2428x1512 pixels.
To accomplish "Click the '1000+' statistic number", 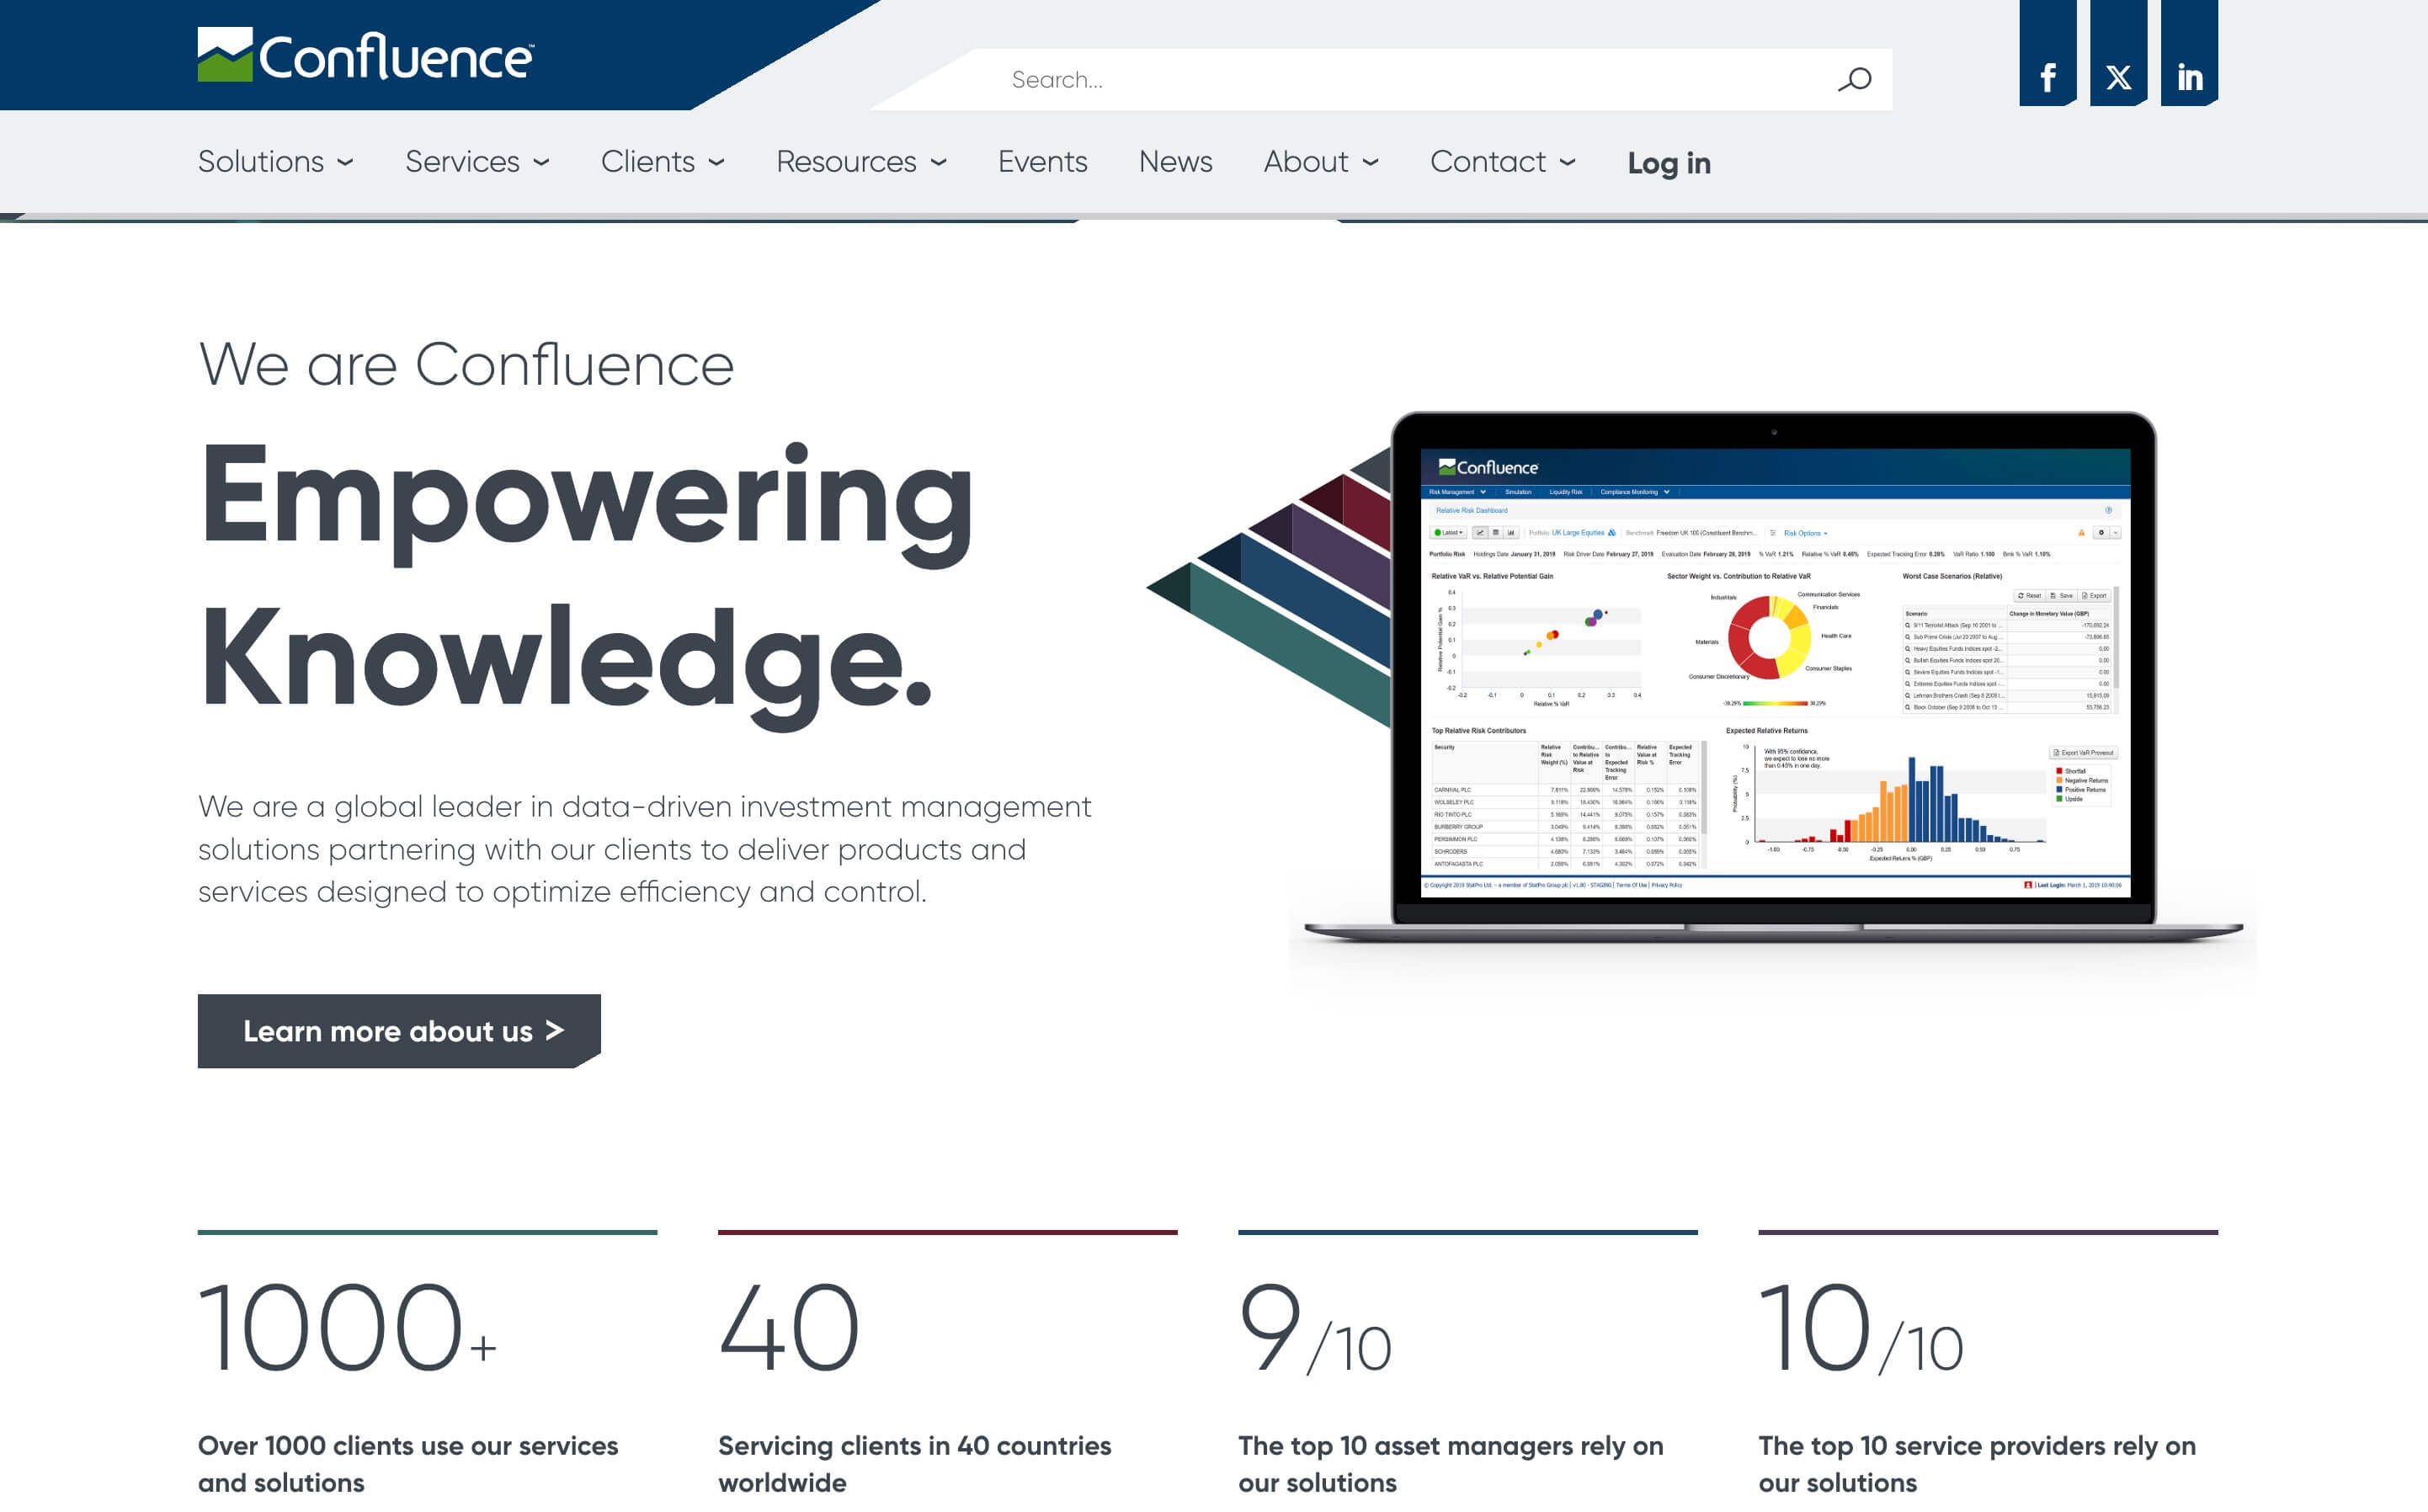I will pyautogui.click(x=347, y=1328).
